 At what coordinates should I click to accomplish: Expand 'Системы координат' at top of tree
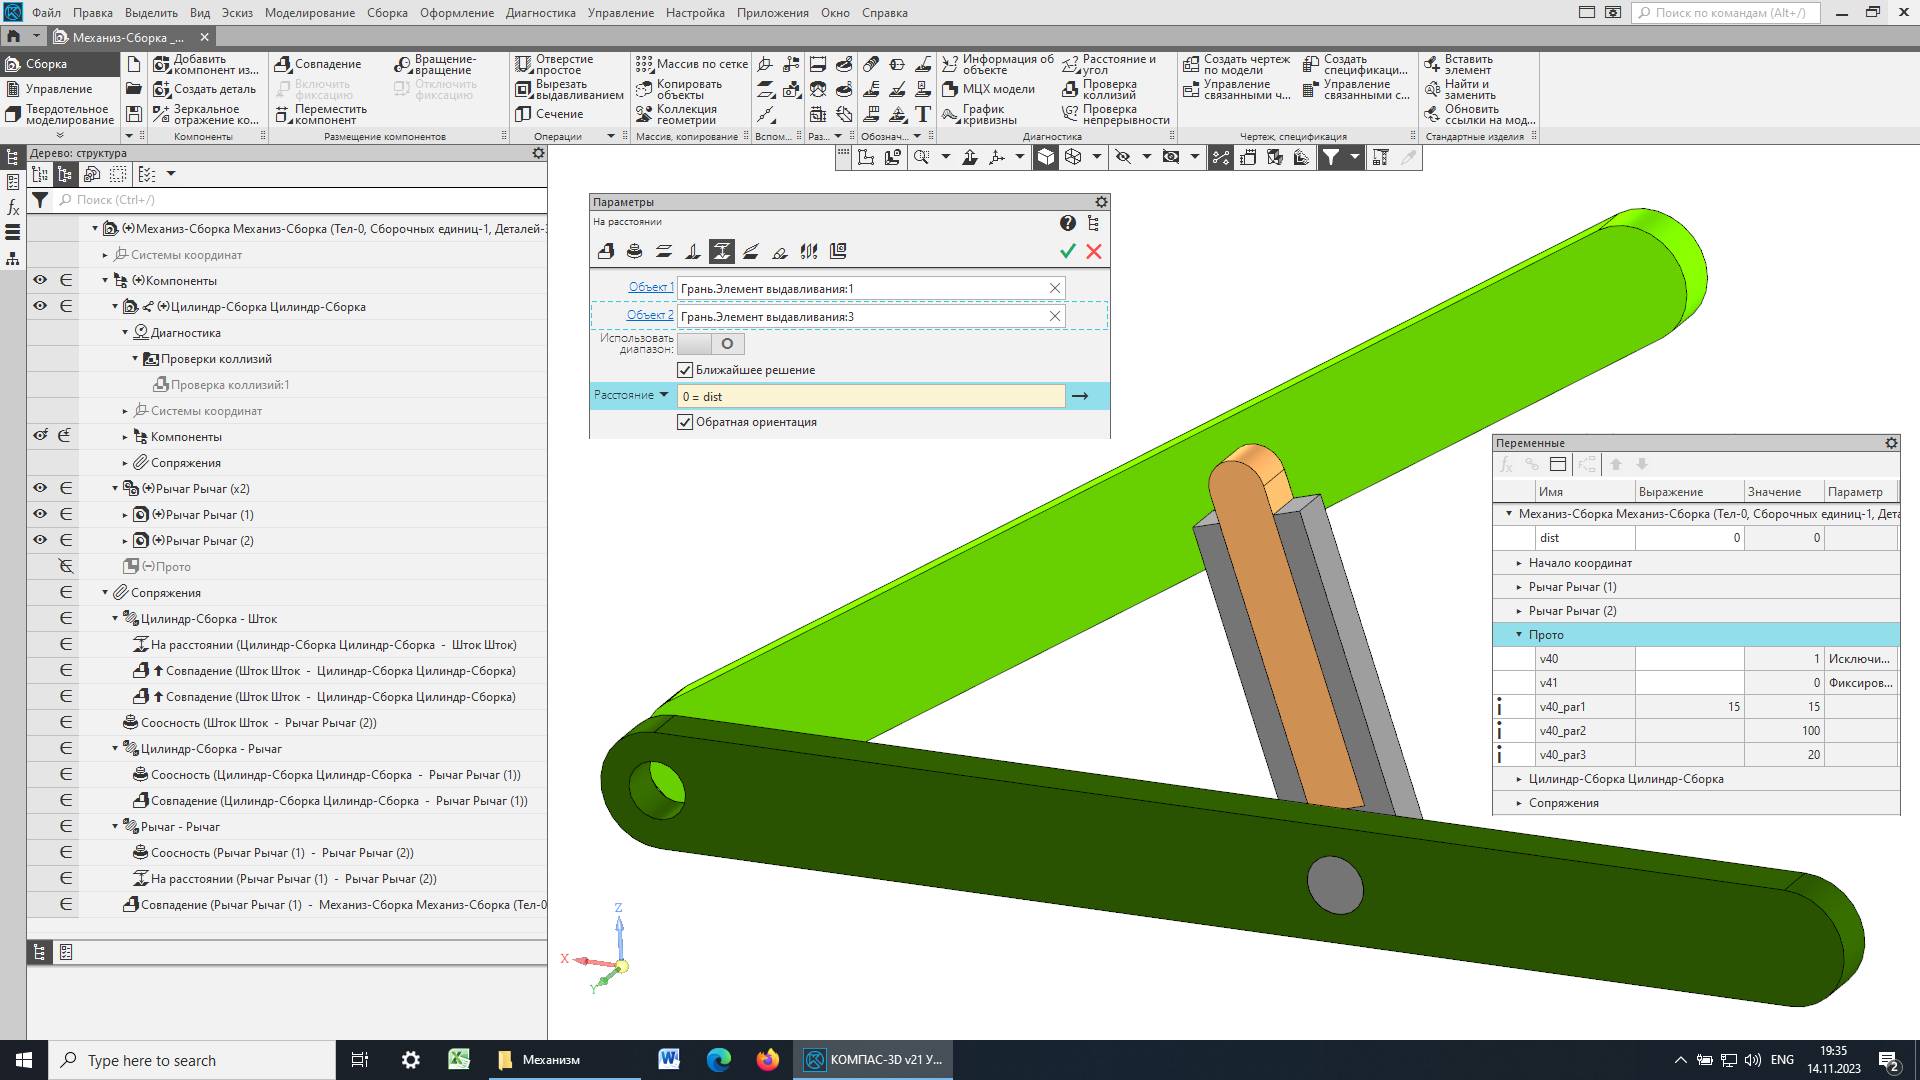[105, 255]
